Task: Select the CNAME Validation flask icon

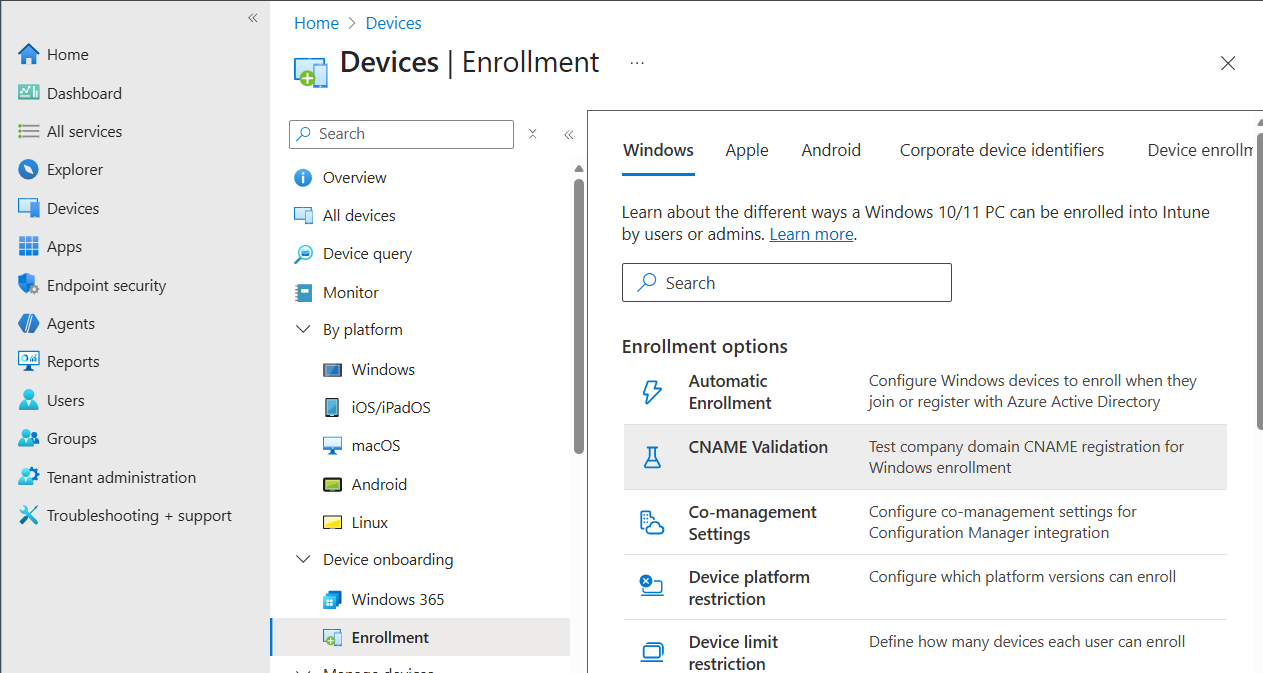Action: [x=652, y=457]
